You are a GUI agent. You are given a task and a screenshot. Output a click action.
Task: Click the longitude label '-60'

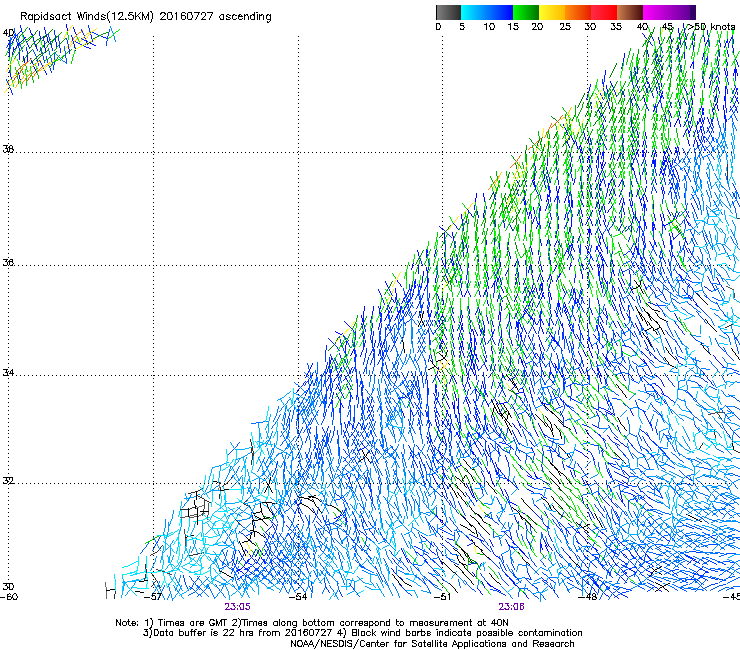pyautogui.click(x=9, y=597)
